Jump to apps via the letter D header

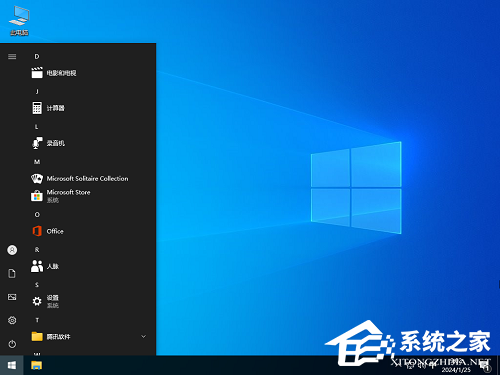tap(37, 56)
